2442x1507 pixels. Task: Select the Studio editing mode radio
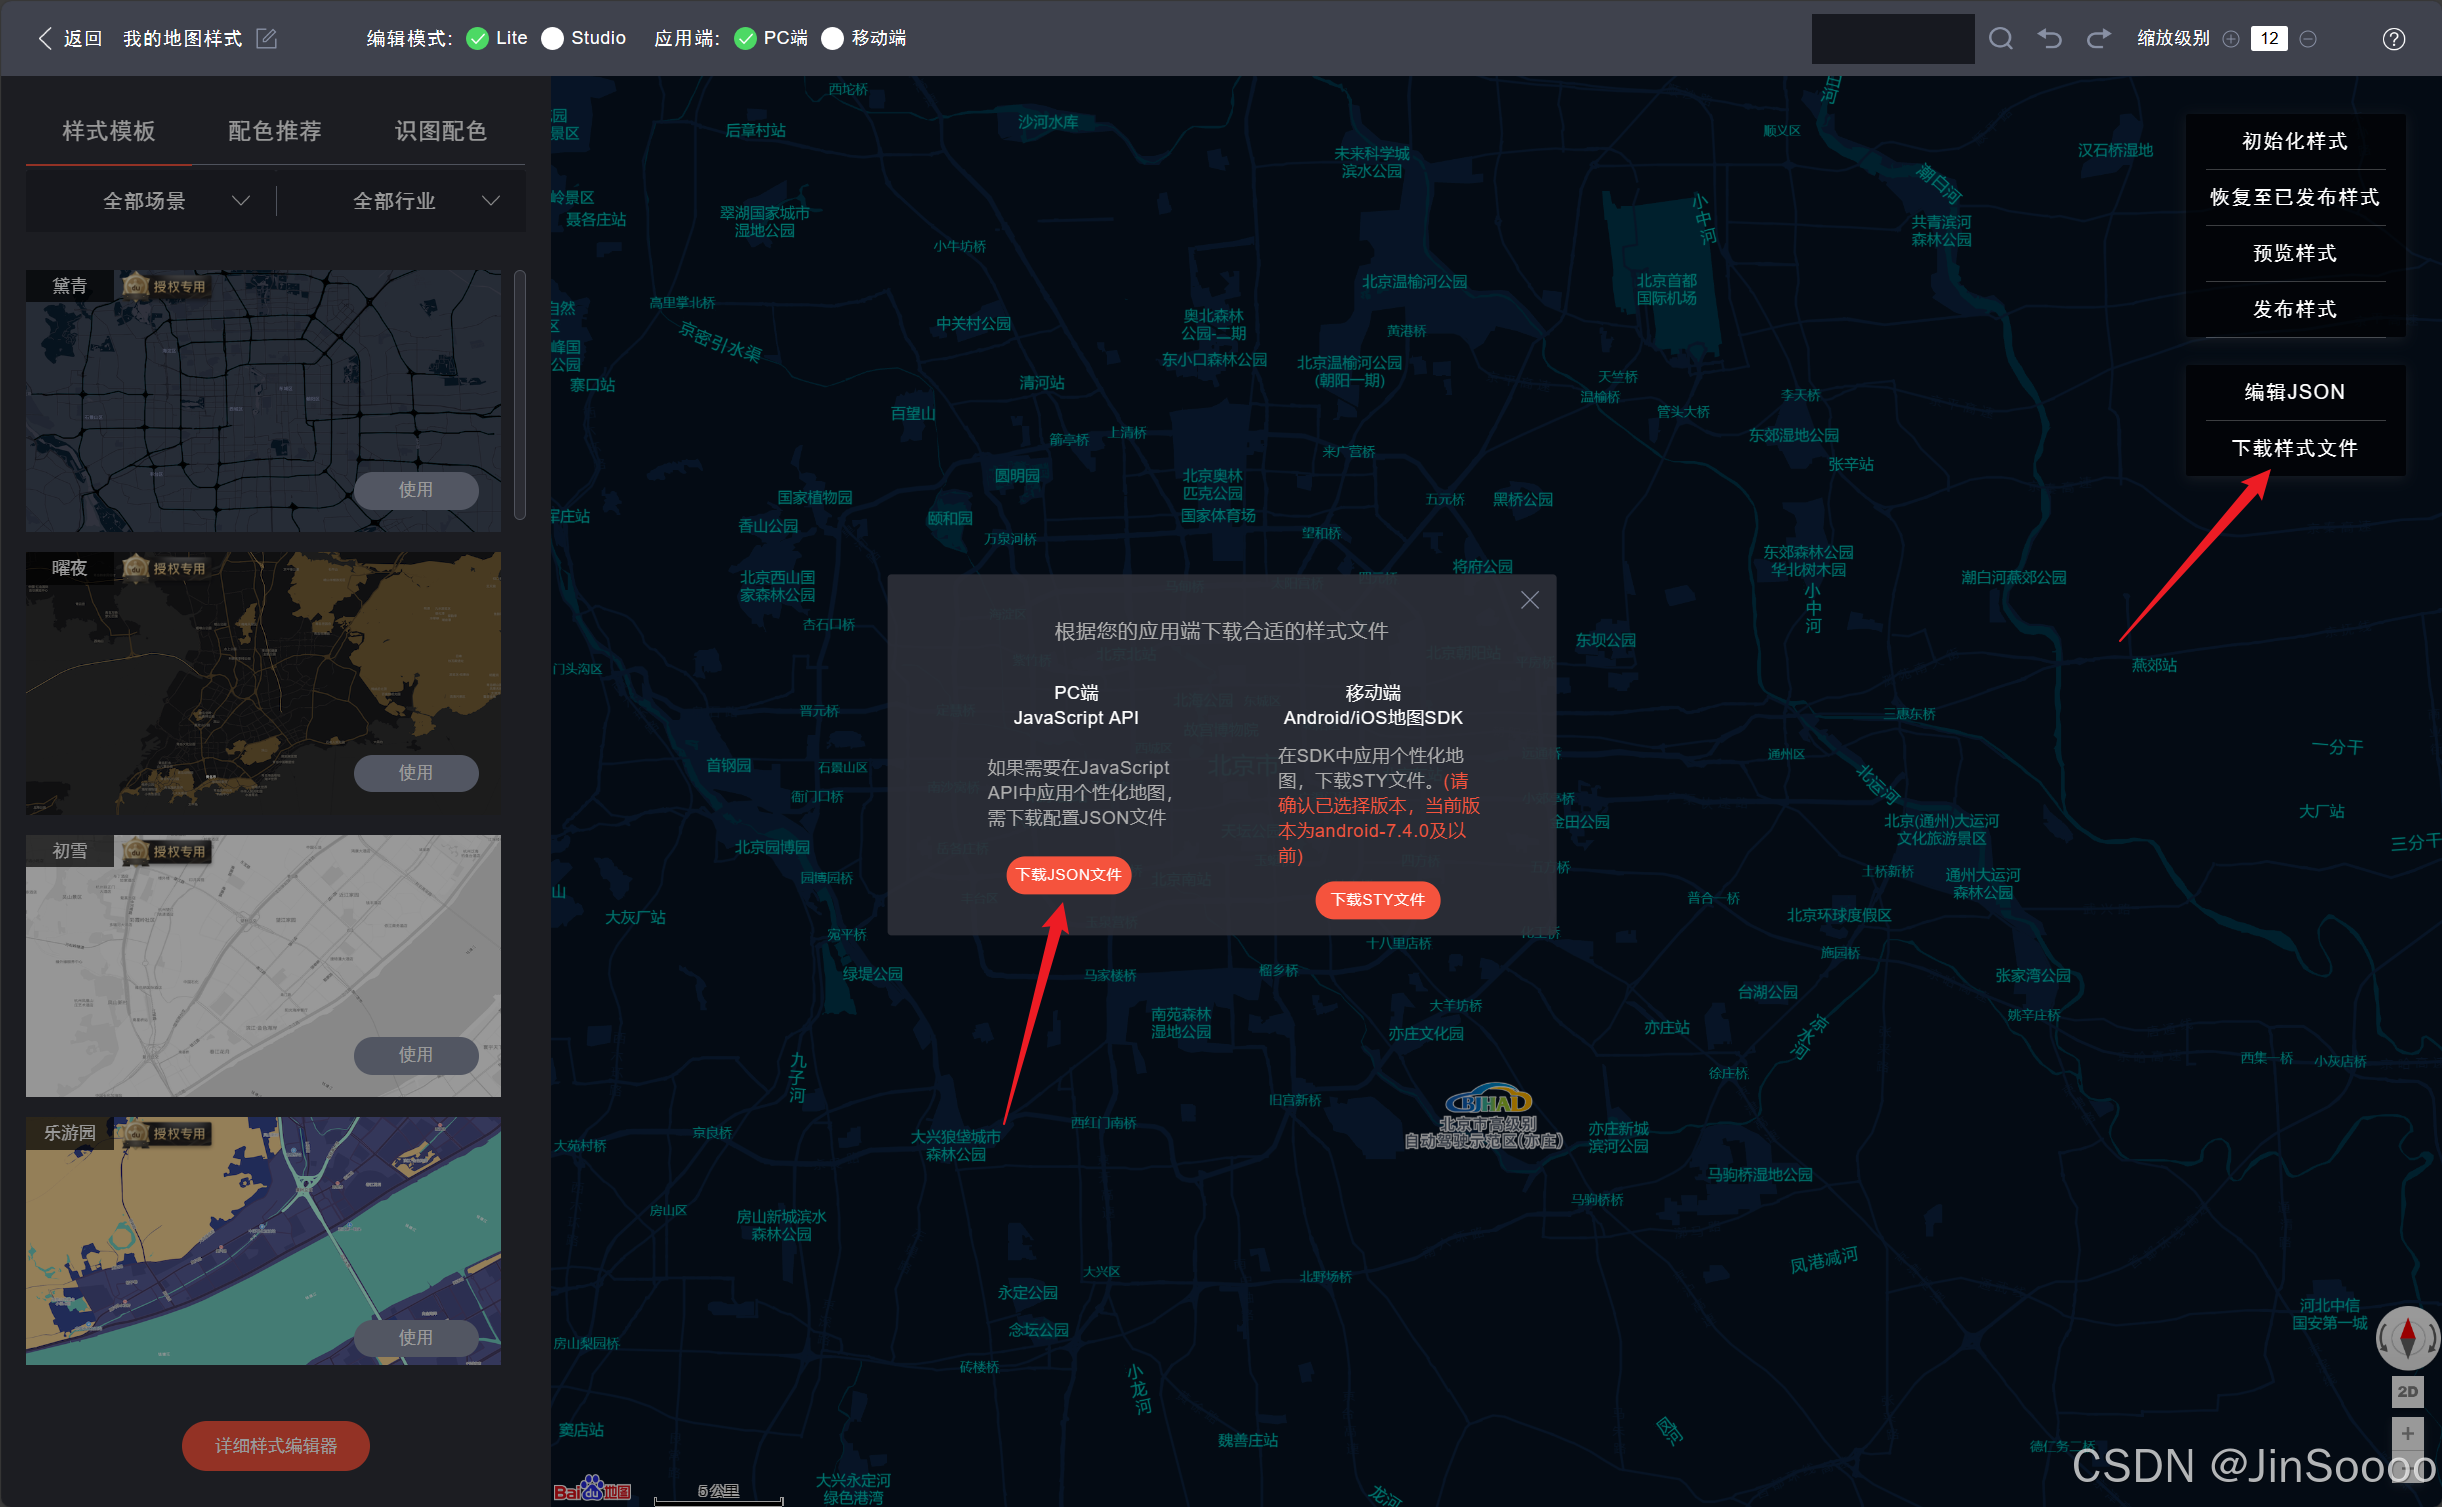tap(552, 38)
